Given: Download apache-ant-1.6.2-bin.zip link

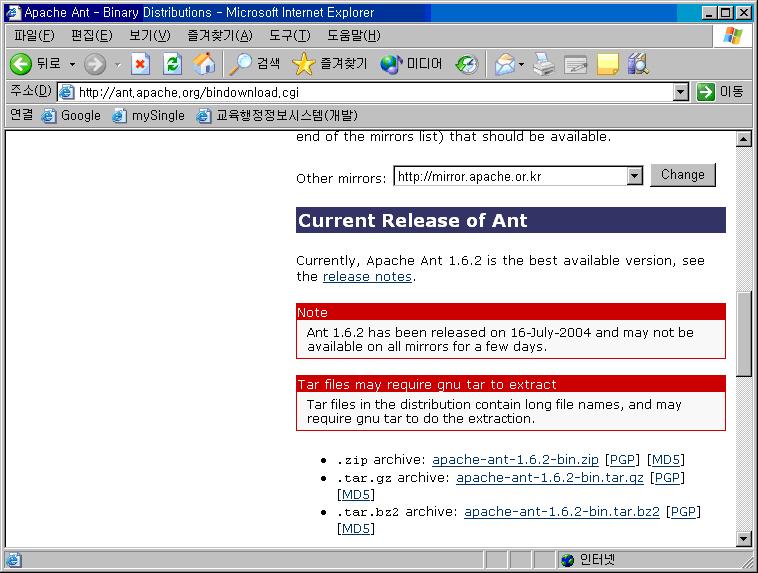Looking at the screenshot, I should [x=515, y=459].
